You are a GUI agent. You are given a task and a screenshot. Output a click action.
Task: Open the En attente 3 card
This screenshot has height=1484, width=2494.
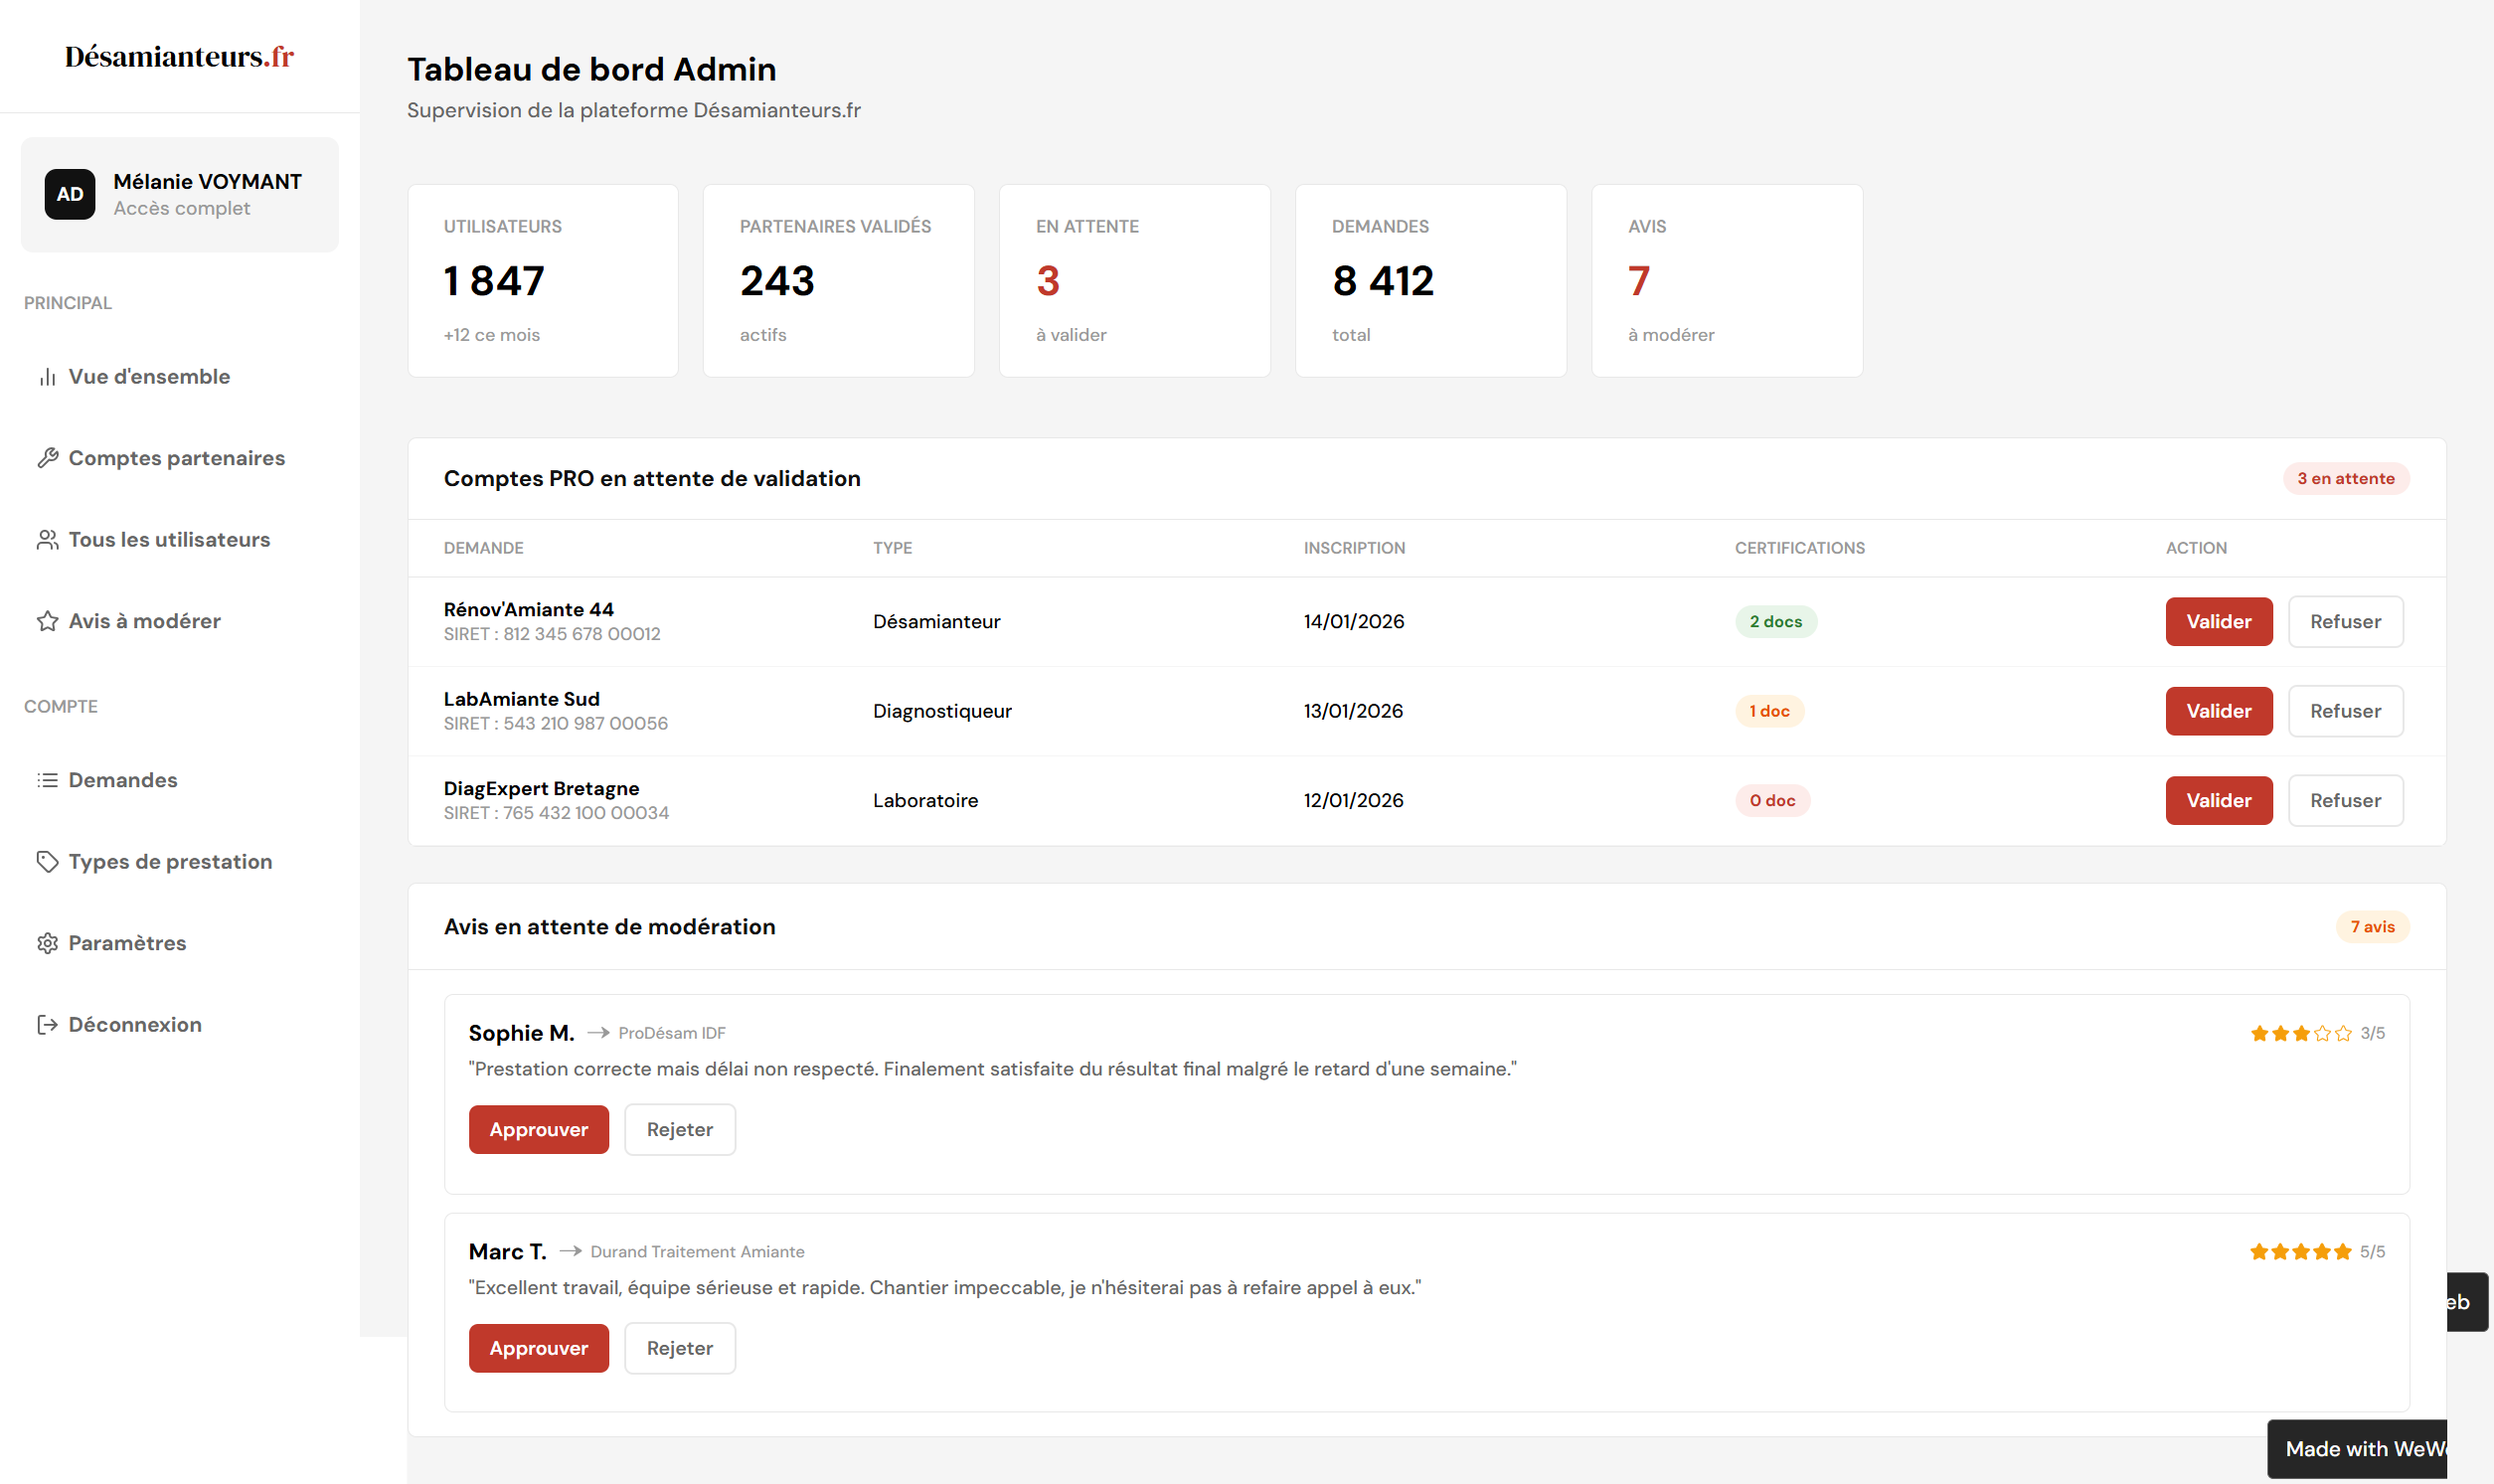pos(1135,281)
